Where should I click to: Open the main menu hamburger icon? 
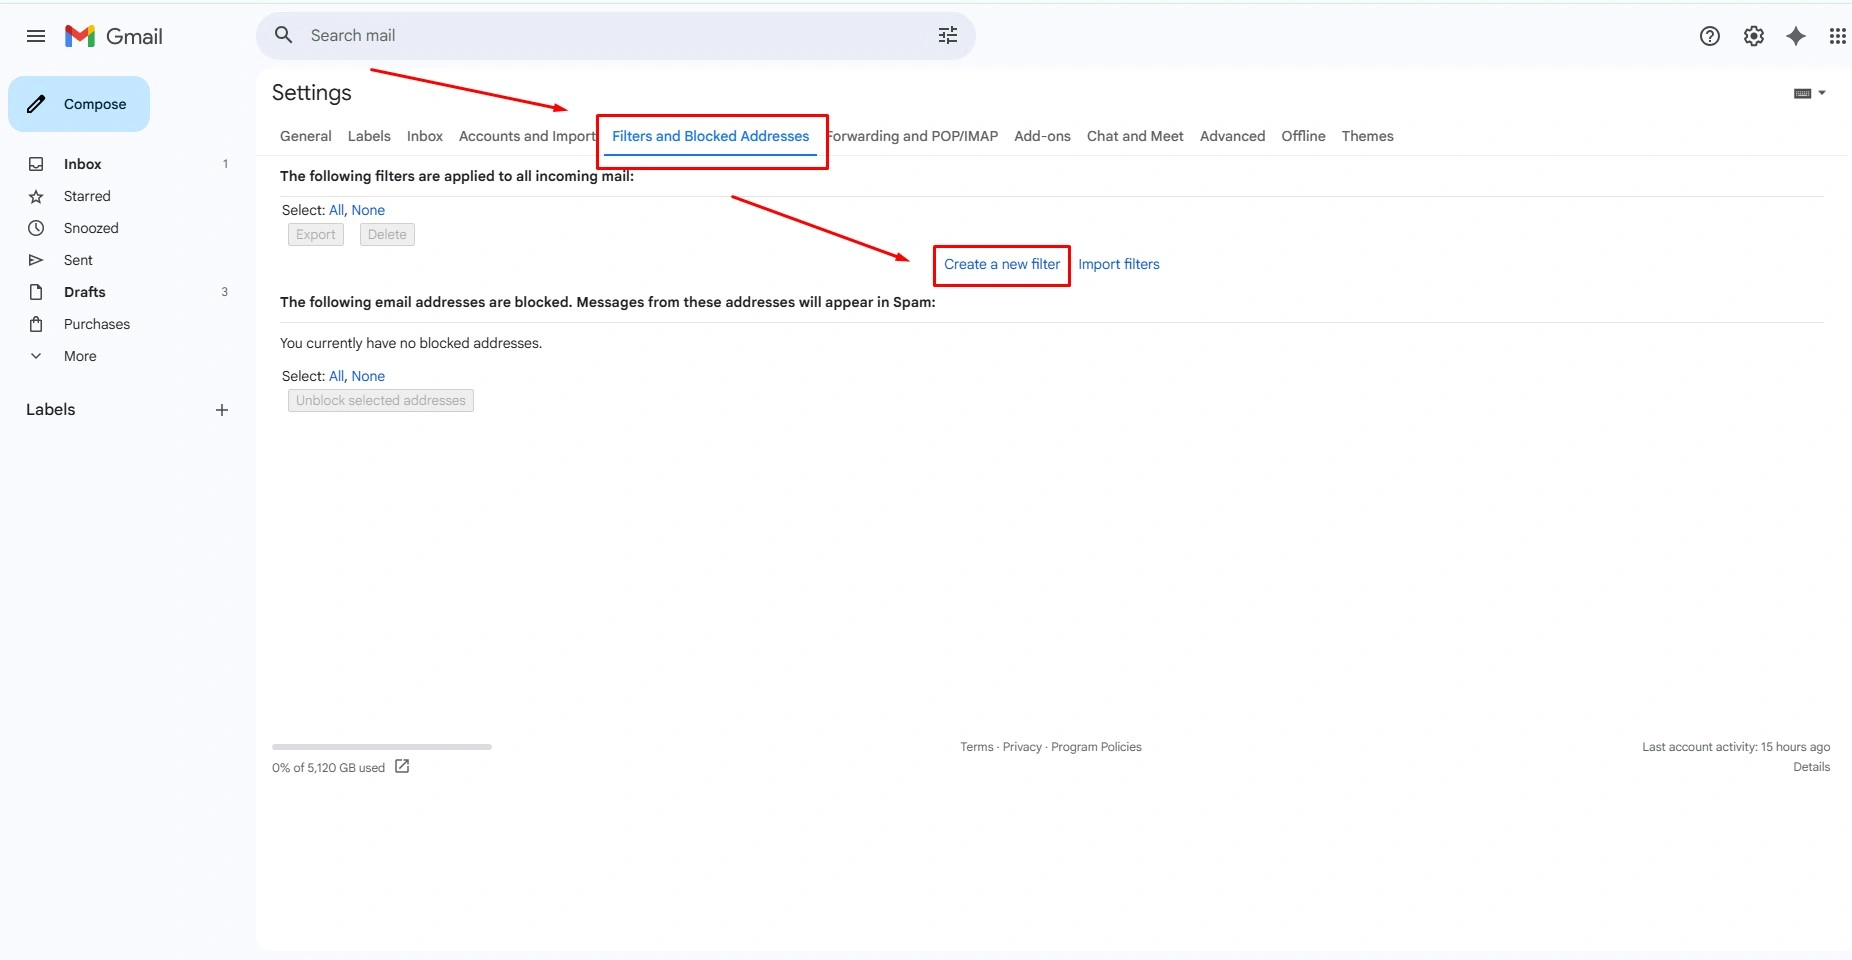[x=36, y=36]
